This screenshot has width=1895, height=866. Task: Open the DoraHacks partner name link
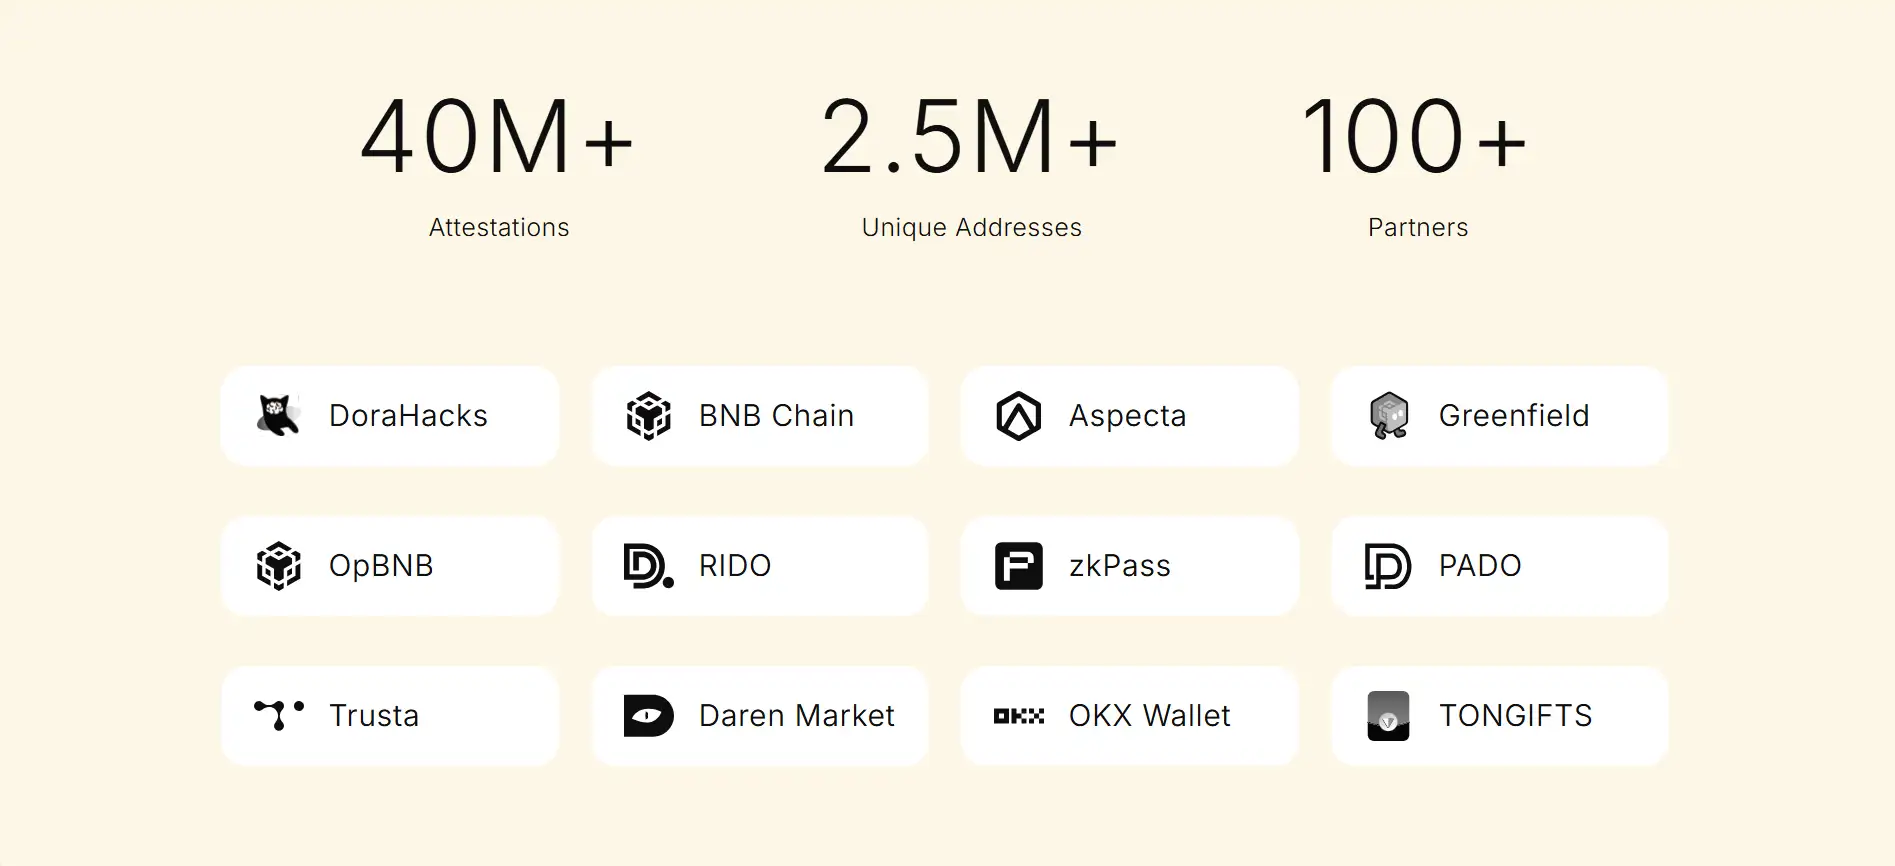coord(408,416)
